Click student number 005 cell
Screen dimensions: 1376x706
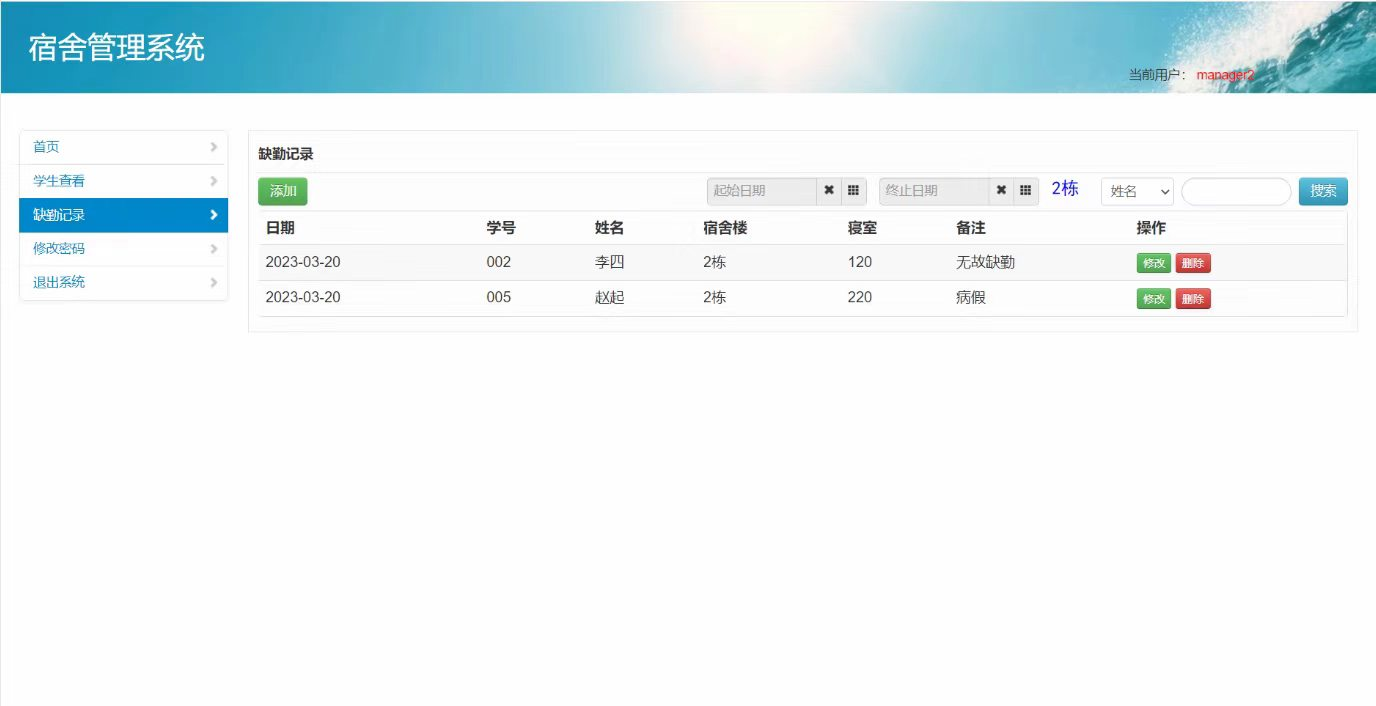click(x=499, y=297)
